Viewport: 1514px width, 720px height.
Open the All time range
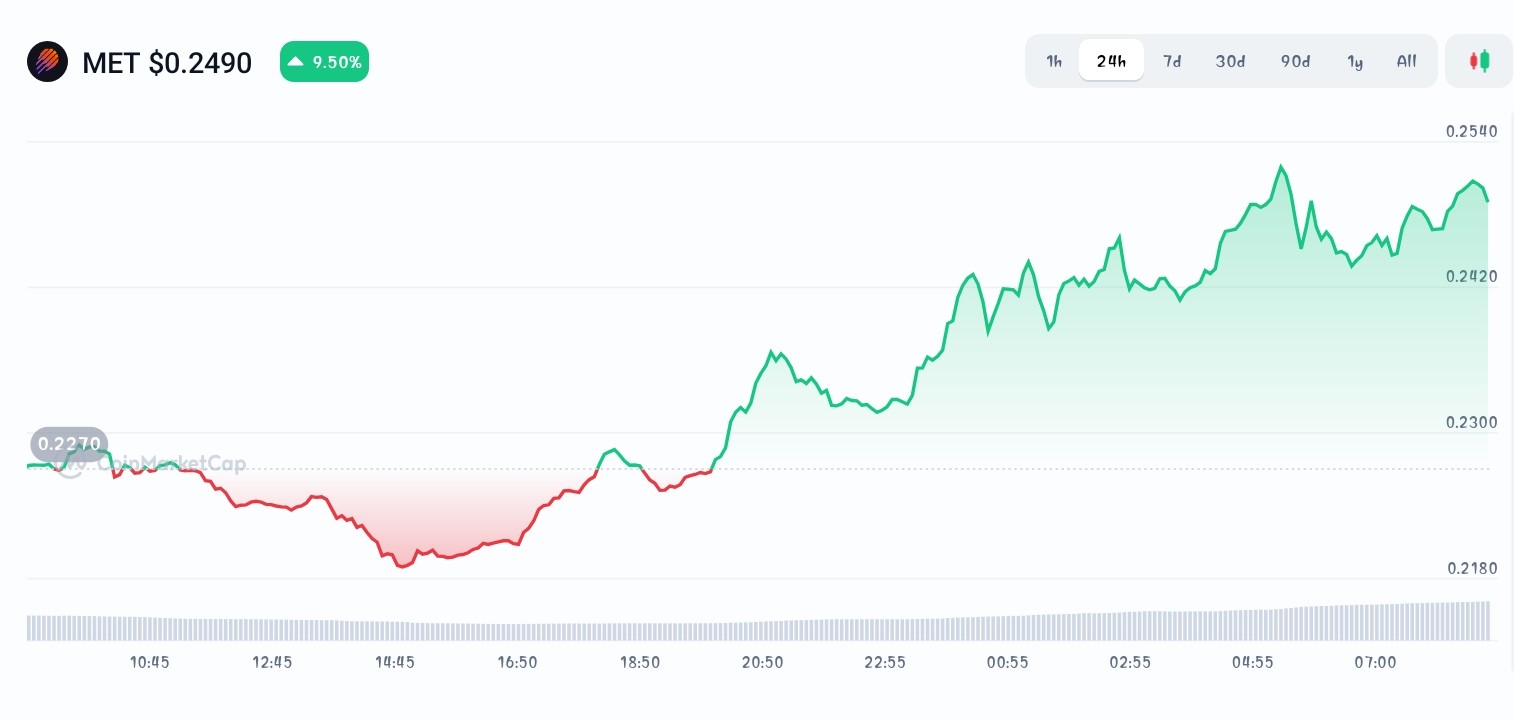[x=1406, y=61]
